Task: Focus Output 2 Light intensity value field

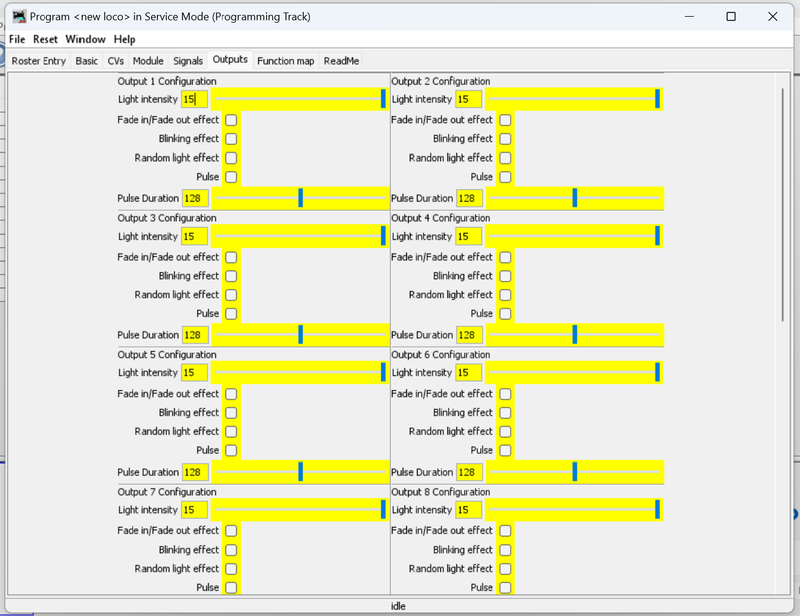Action: [x=468, y=99]
